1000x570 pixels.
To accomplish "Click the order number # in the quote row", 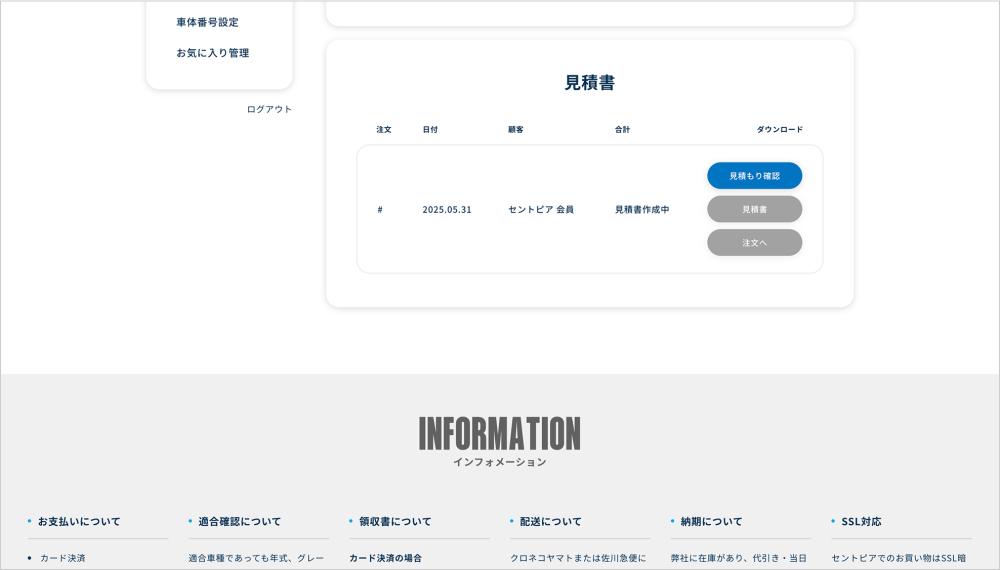I will coord(380,210).
